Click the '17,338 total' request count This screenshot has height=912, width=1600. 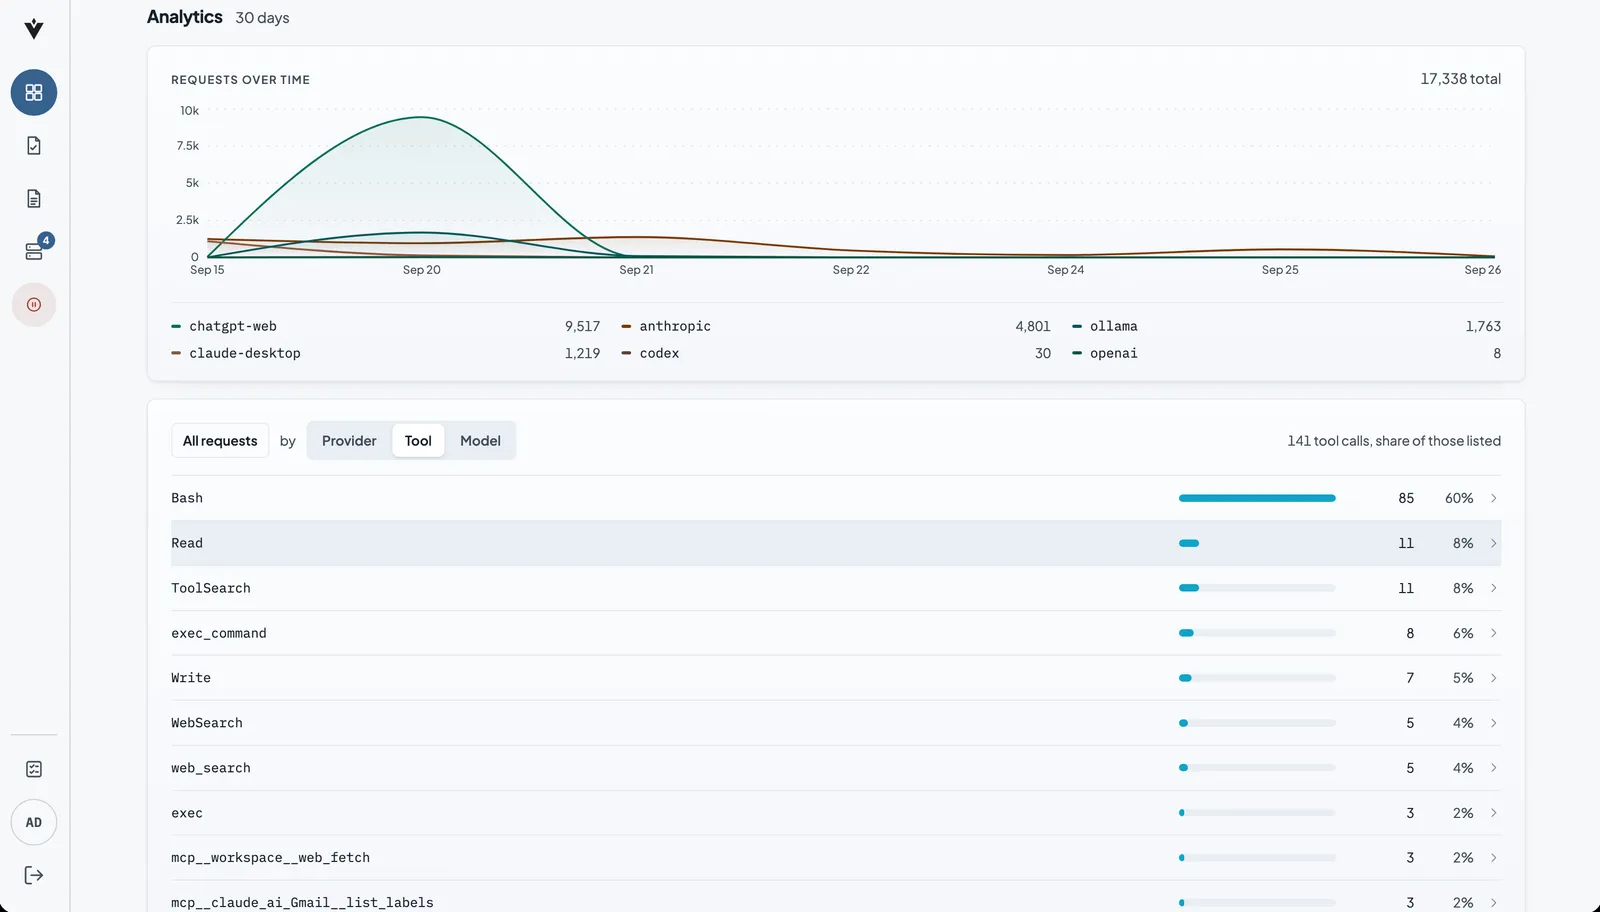pyautogui.click(x=1460, y=79)
